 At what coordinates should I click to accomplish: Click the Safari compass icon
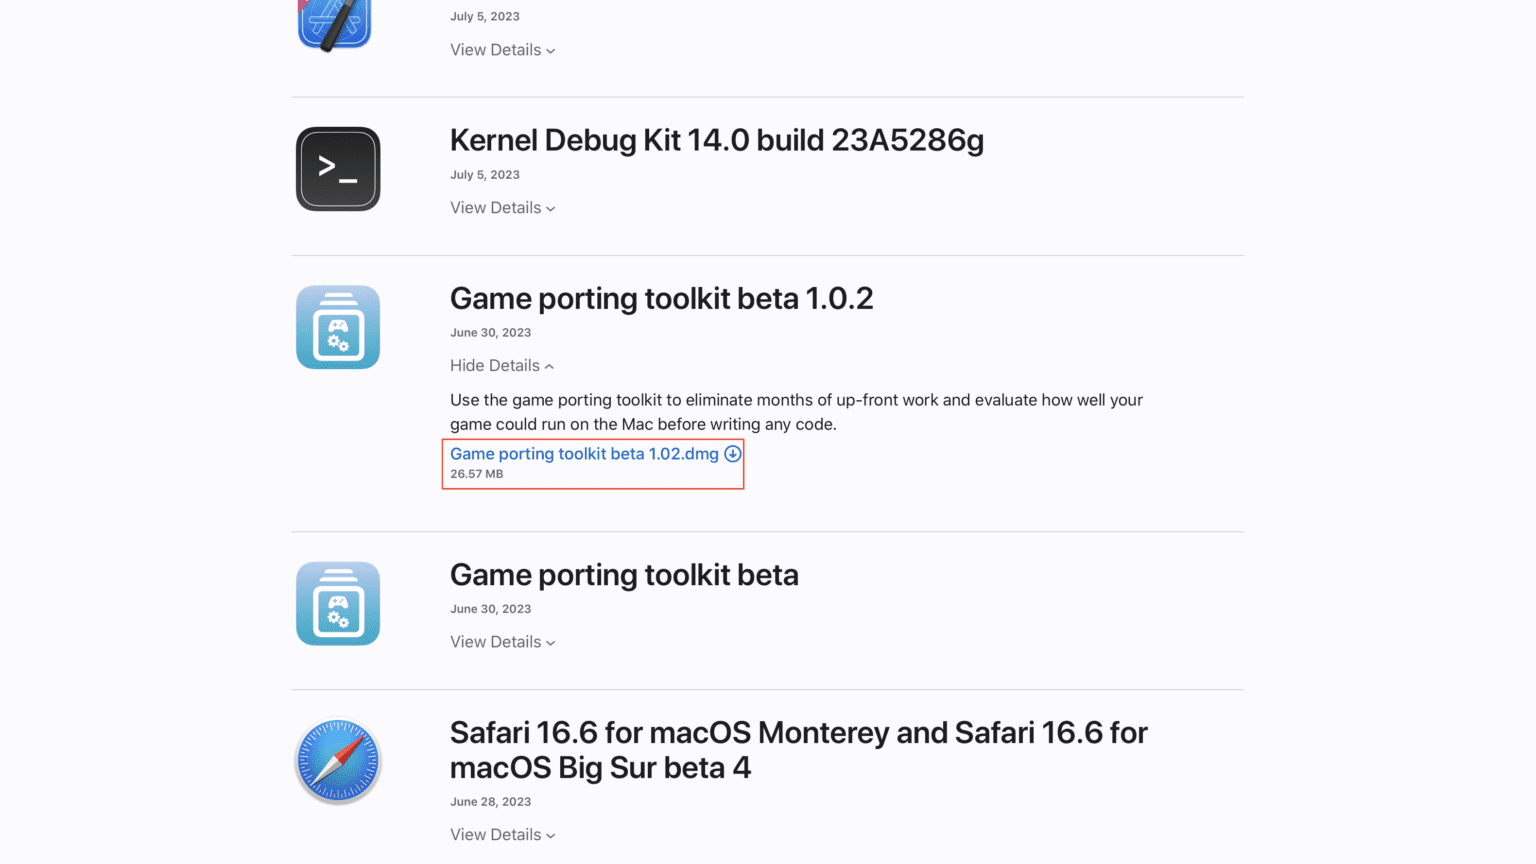337,760
